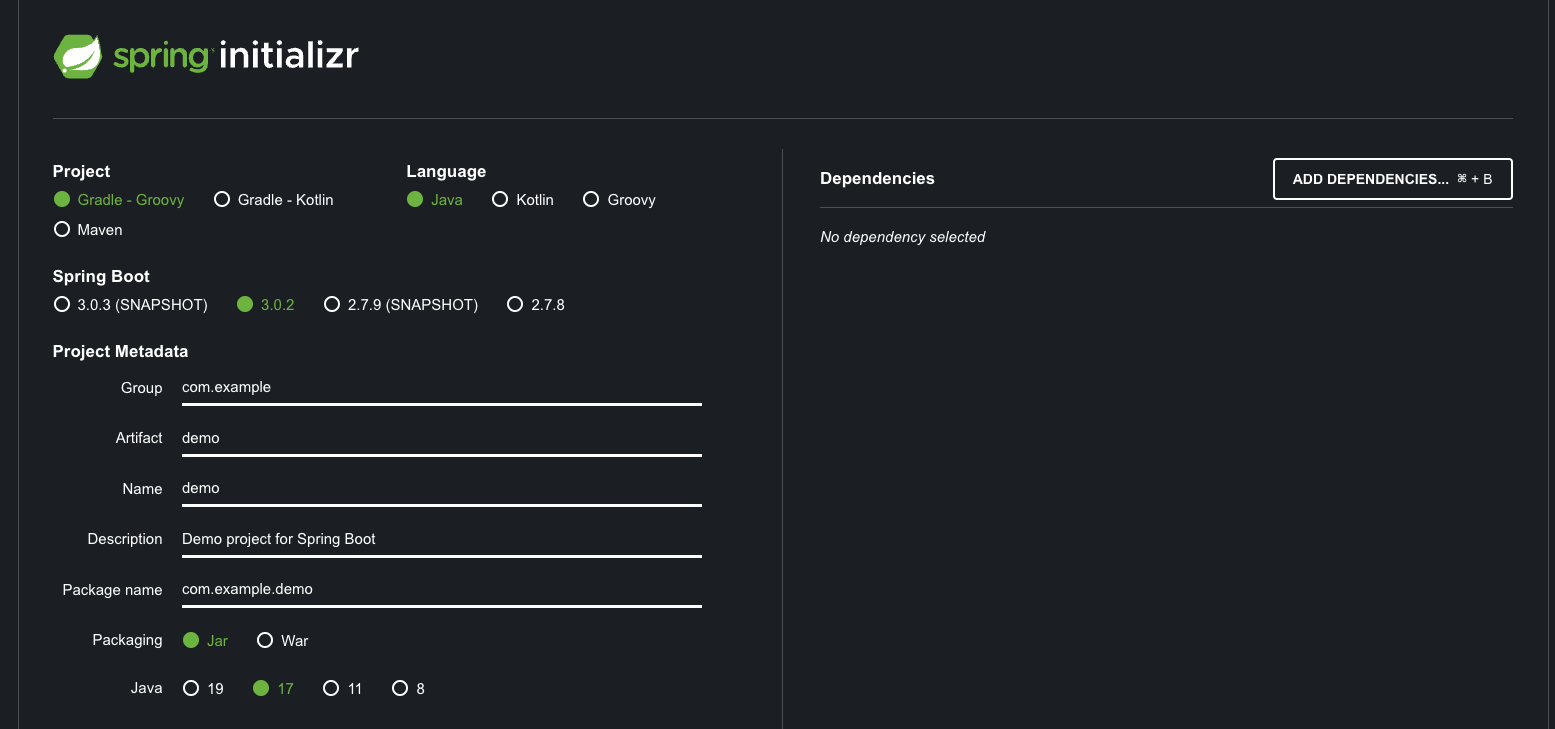The image size is (1555, 729).
Task: Focus the Artifact input field
Action: pyautogui.click(x=442, y=438)
